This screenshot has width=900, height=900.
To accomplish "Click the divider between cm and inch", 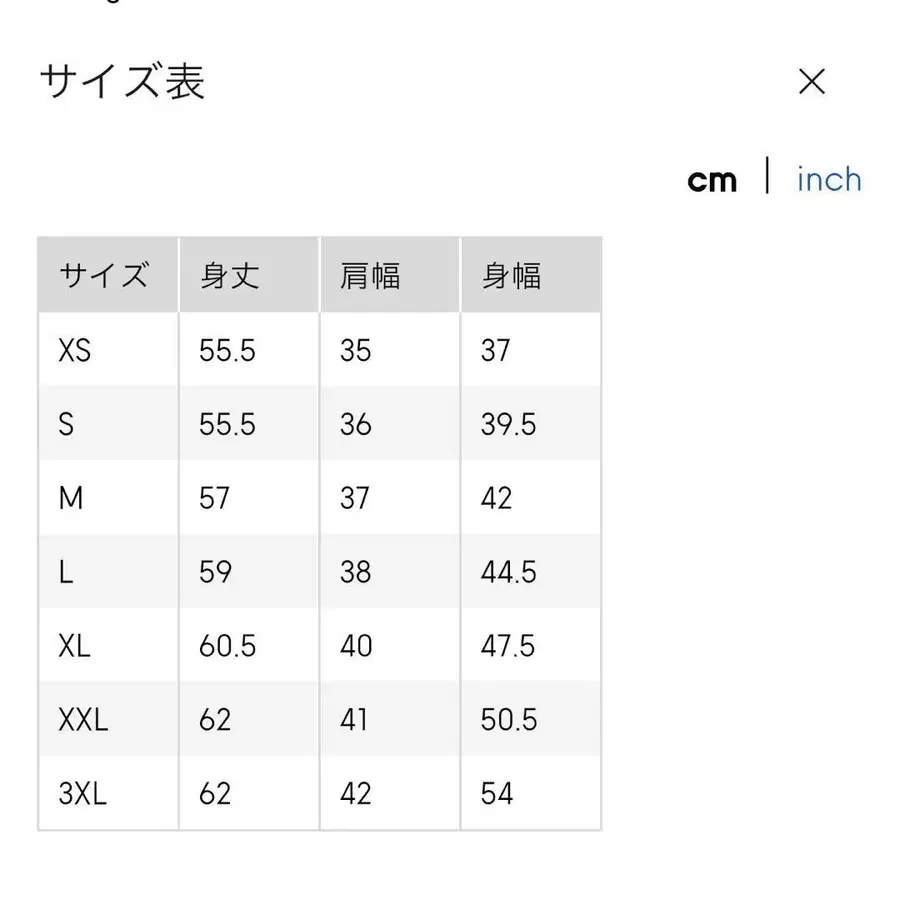I will point(768,176).
